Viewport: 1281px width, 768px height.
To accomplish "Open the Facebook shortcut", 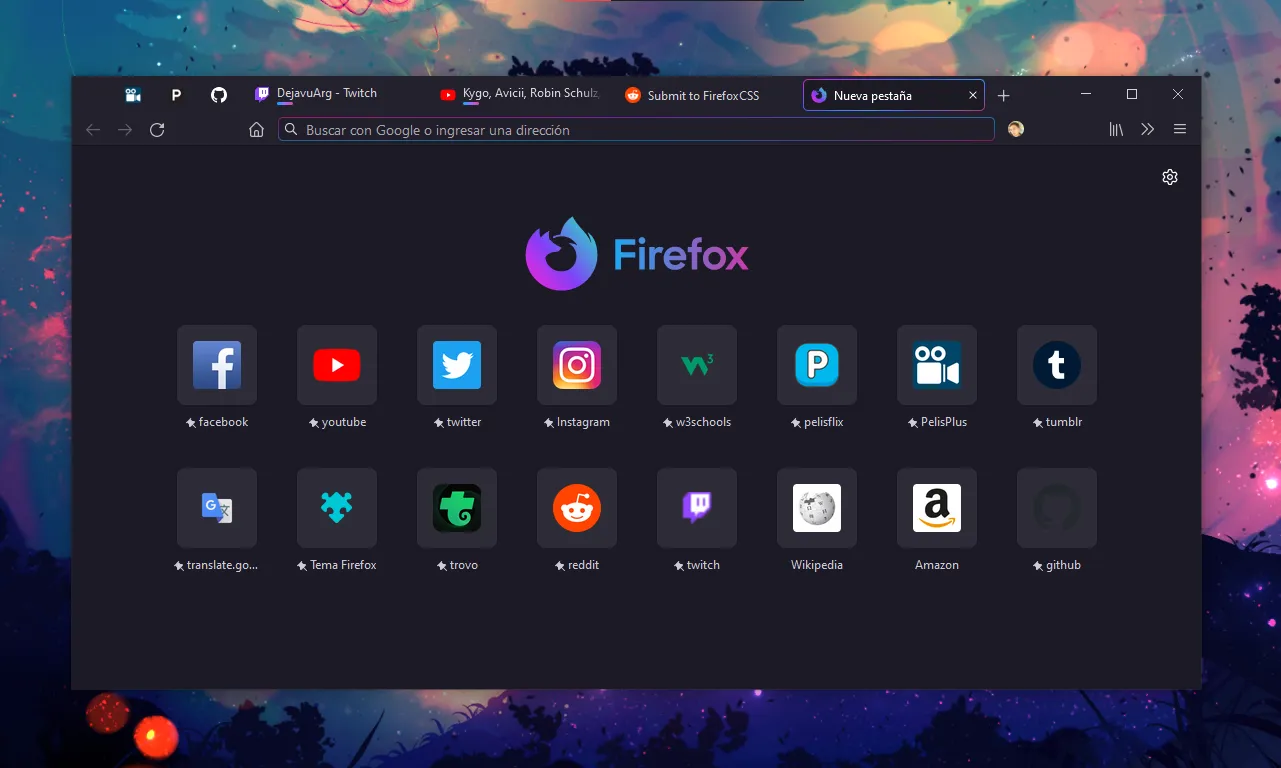I will (217, 365).
